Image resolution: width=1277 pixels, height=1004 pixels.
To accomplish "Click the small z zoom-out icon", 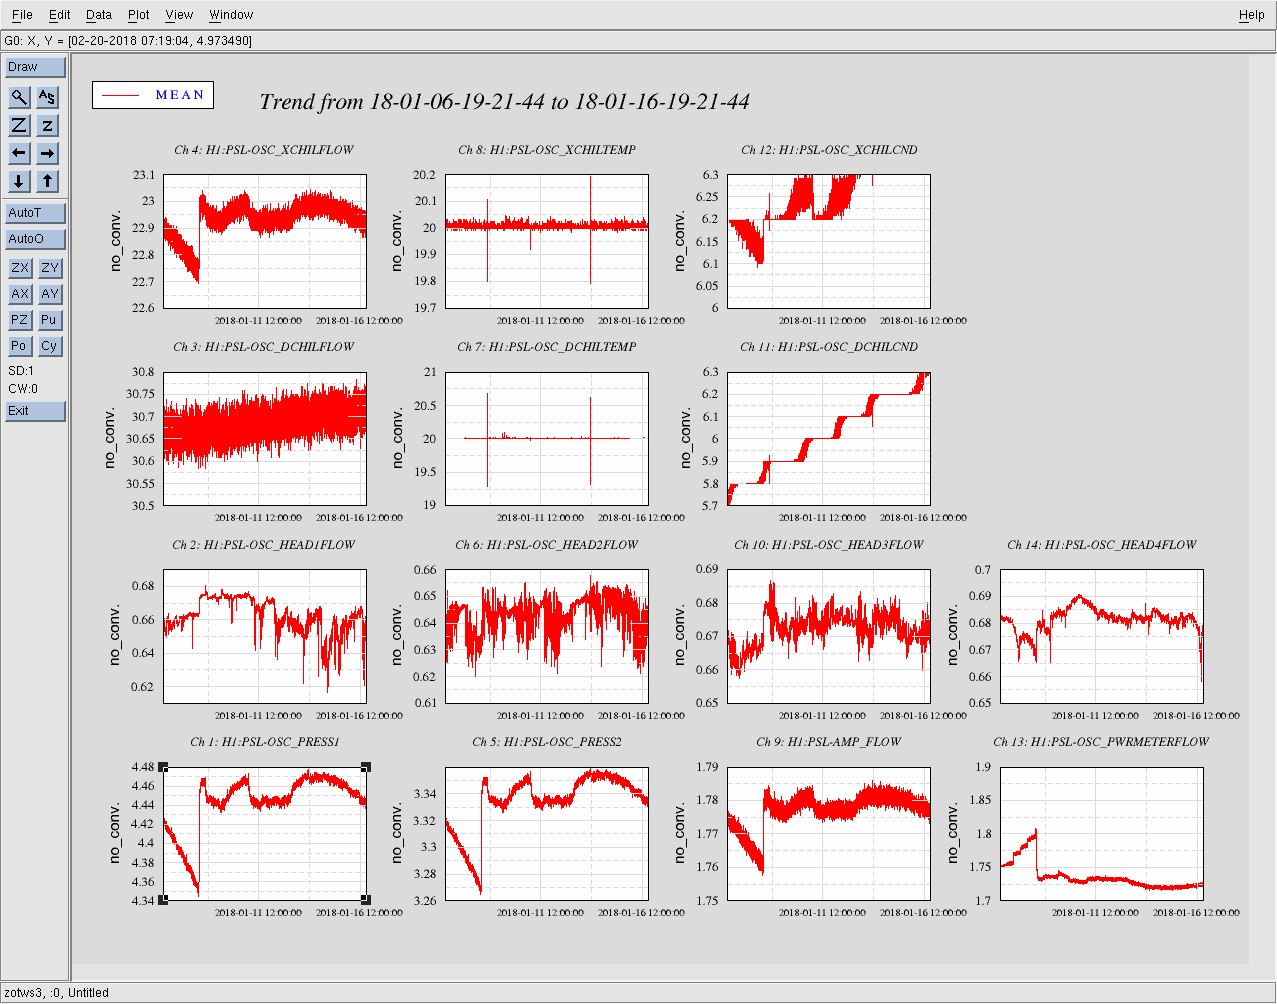I will click(47, 125).
